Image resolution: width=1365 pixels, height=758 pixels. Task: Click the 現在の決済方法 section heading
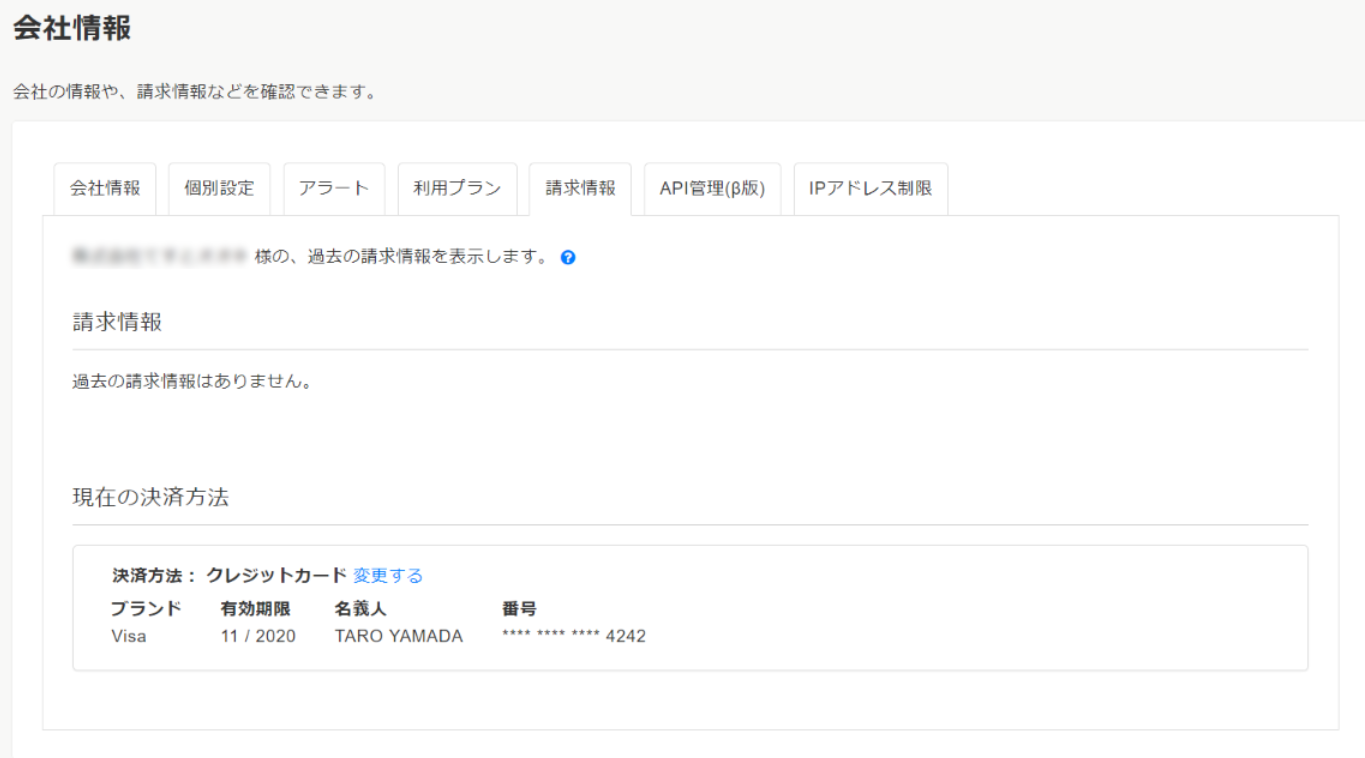tap(150, 497)
